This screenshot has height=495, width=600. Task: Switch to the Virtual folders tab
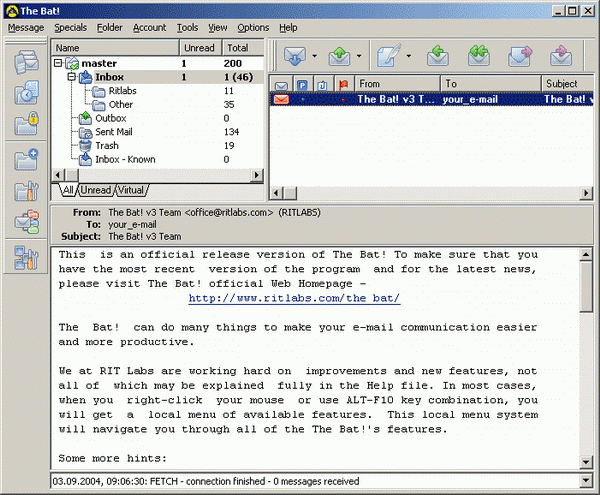pos(131,190)
